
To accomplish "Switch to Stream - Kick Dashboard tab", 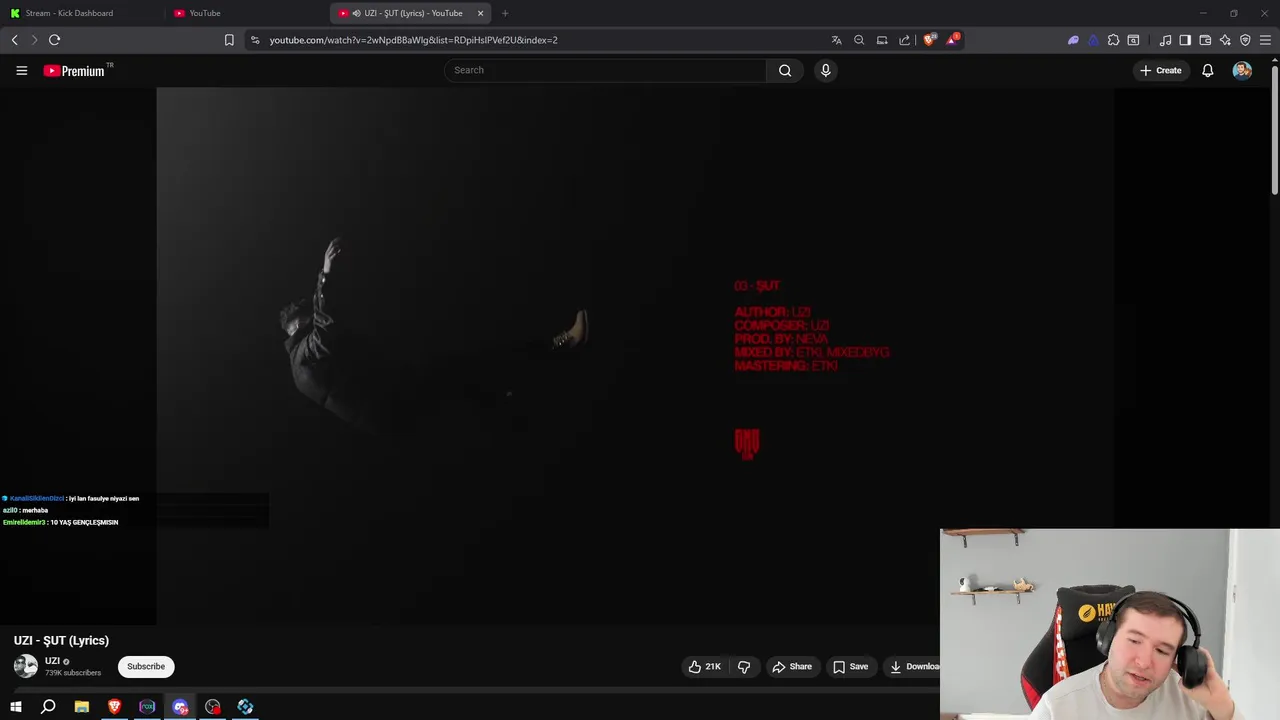I will point(82,13).
